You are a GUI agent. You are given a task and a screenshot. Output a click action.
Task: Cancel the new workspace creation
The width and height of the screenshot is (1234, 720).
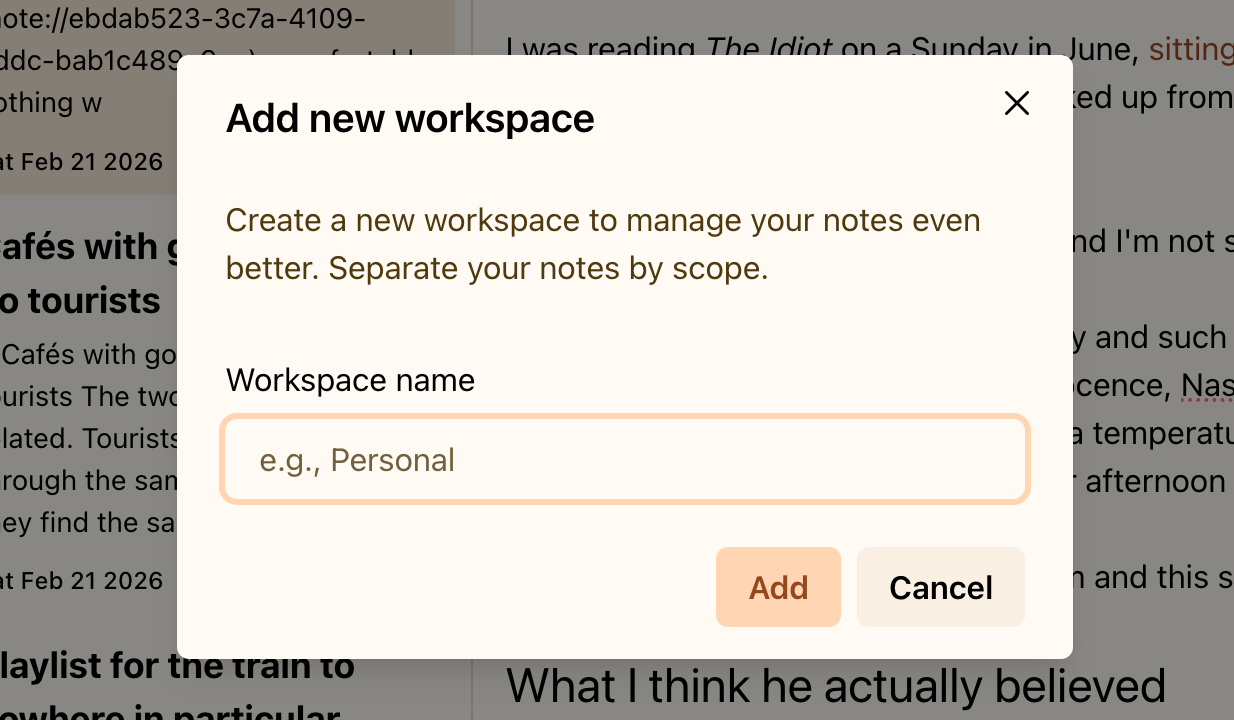(x=940, y=588)
